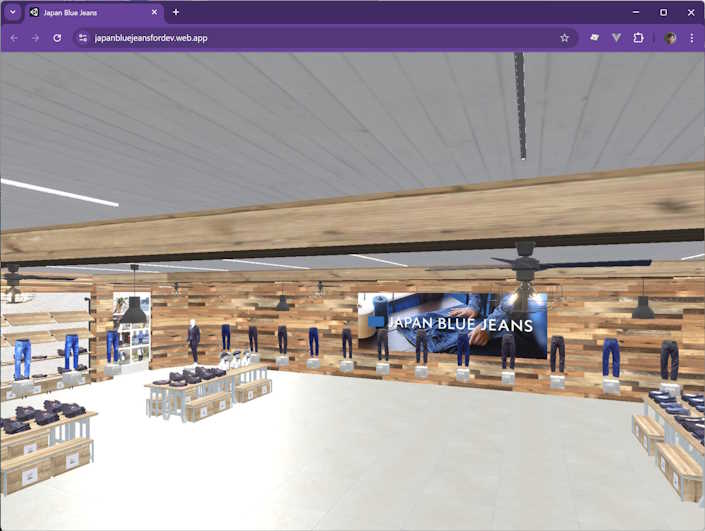Go forward to next page

coord(36,38)
